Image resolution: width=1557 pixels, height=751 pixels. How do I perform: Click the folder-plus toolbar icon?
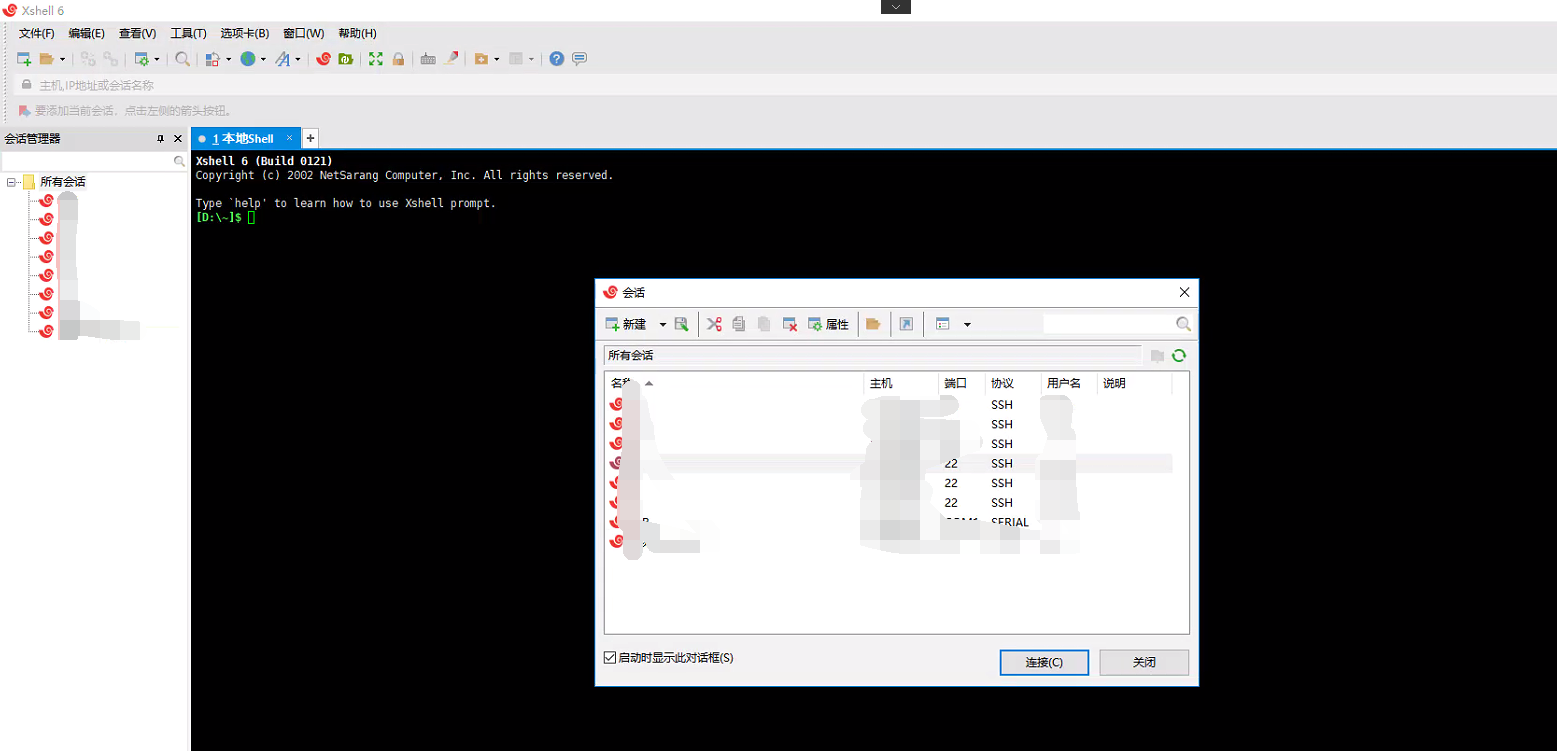click(481, 59)
